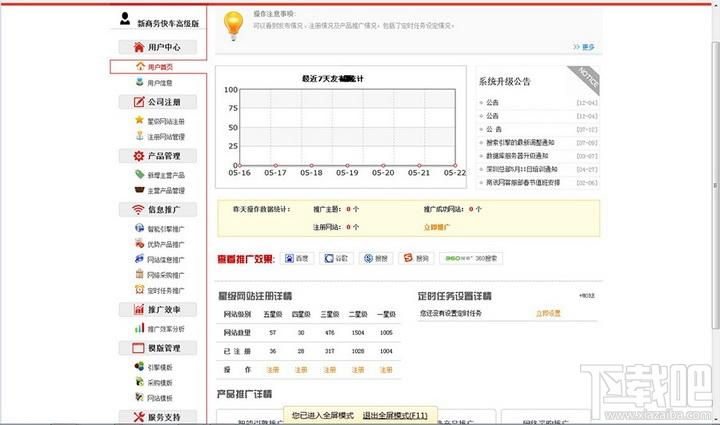Click 注册 link under 二星级 column
This screenshot has width=720, height=425.
tap(358, 369)
